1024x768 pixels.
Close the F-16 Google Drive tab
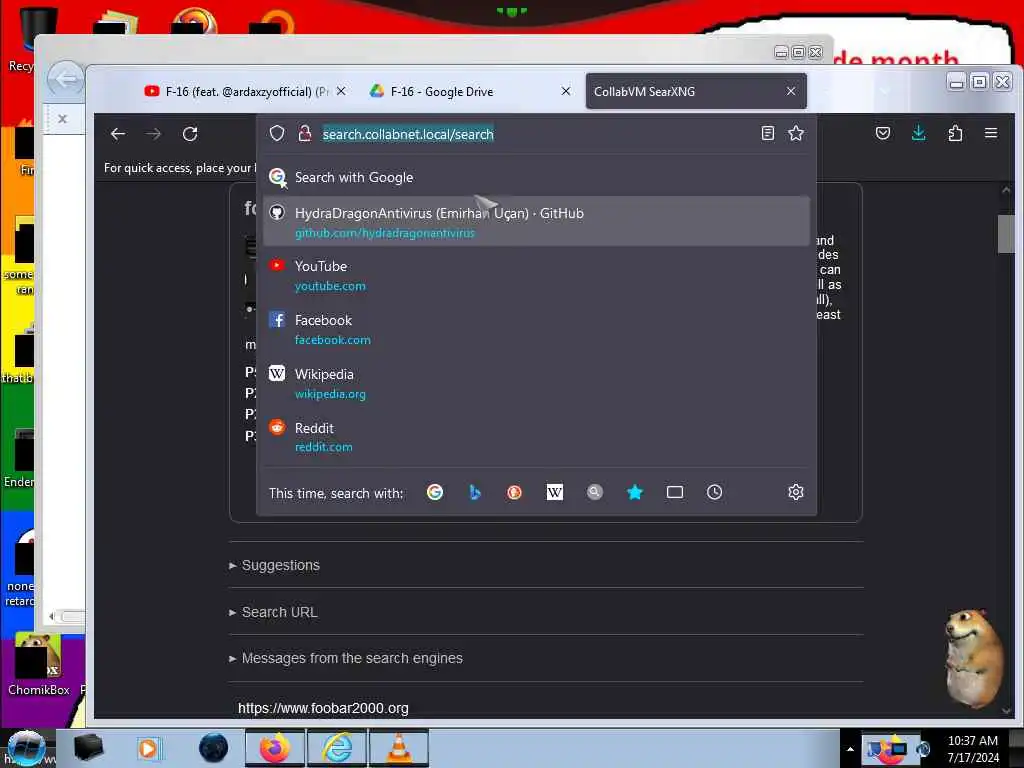(566, 91)
